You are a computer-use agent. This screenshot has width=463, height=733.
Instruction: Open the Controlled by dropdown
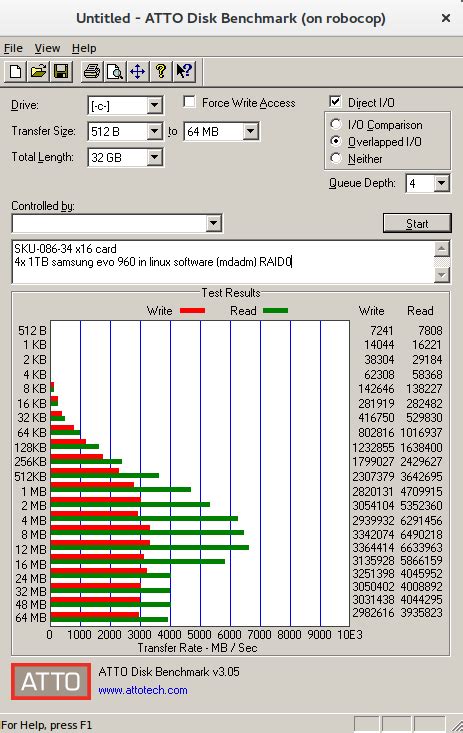(x=213, y=223)
